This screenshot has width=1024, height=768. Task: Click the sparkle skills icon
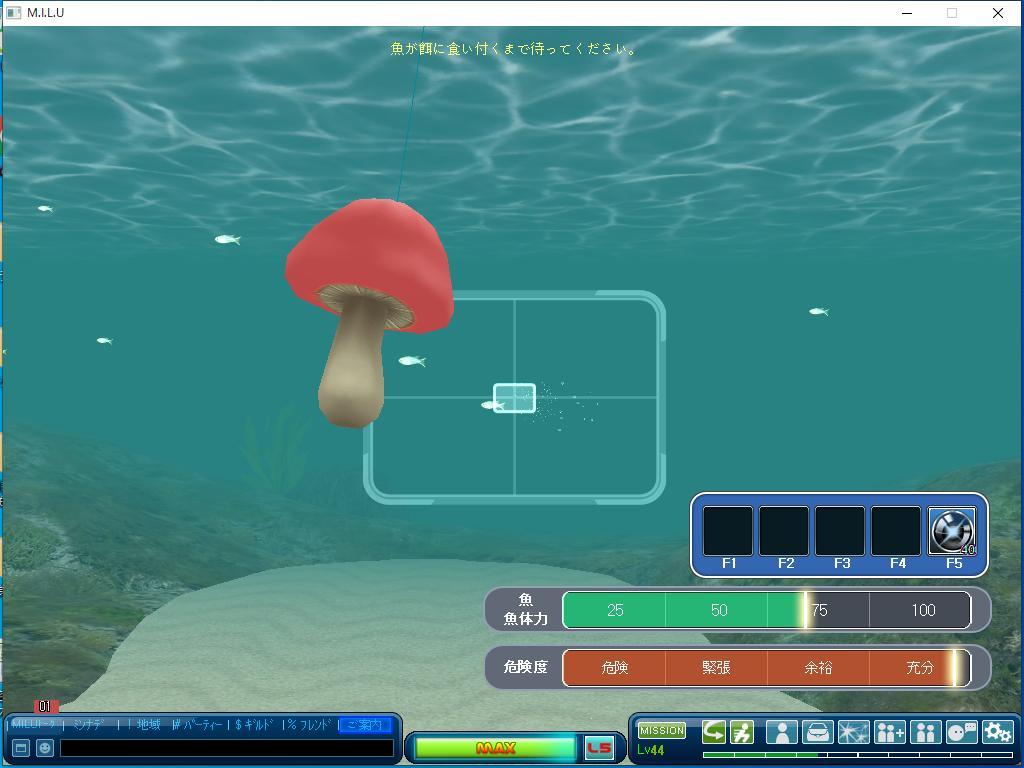coord(853,732)
